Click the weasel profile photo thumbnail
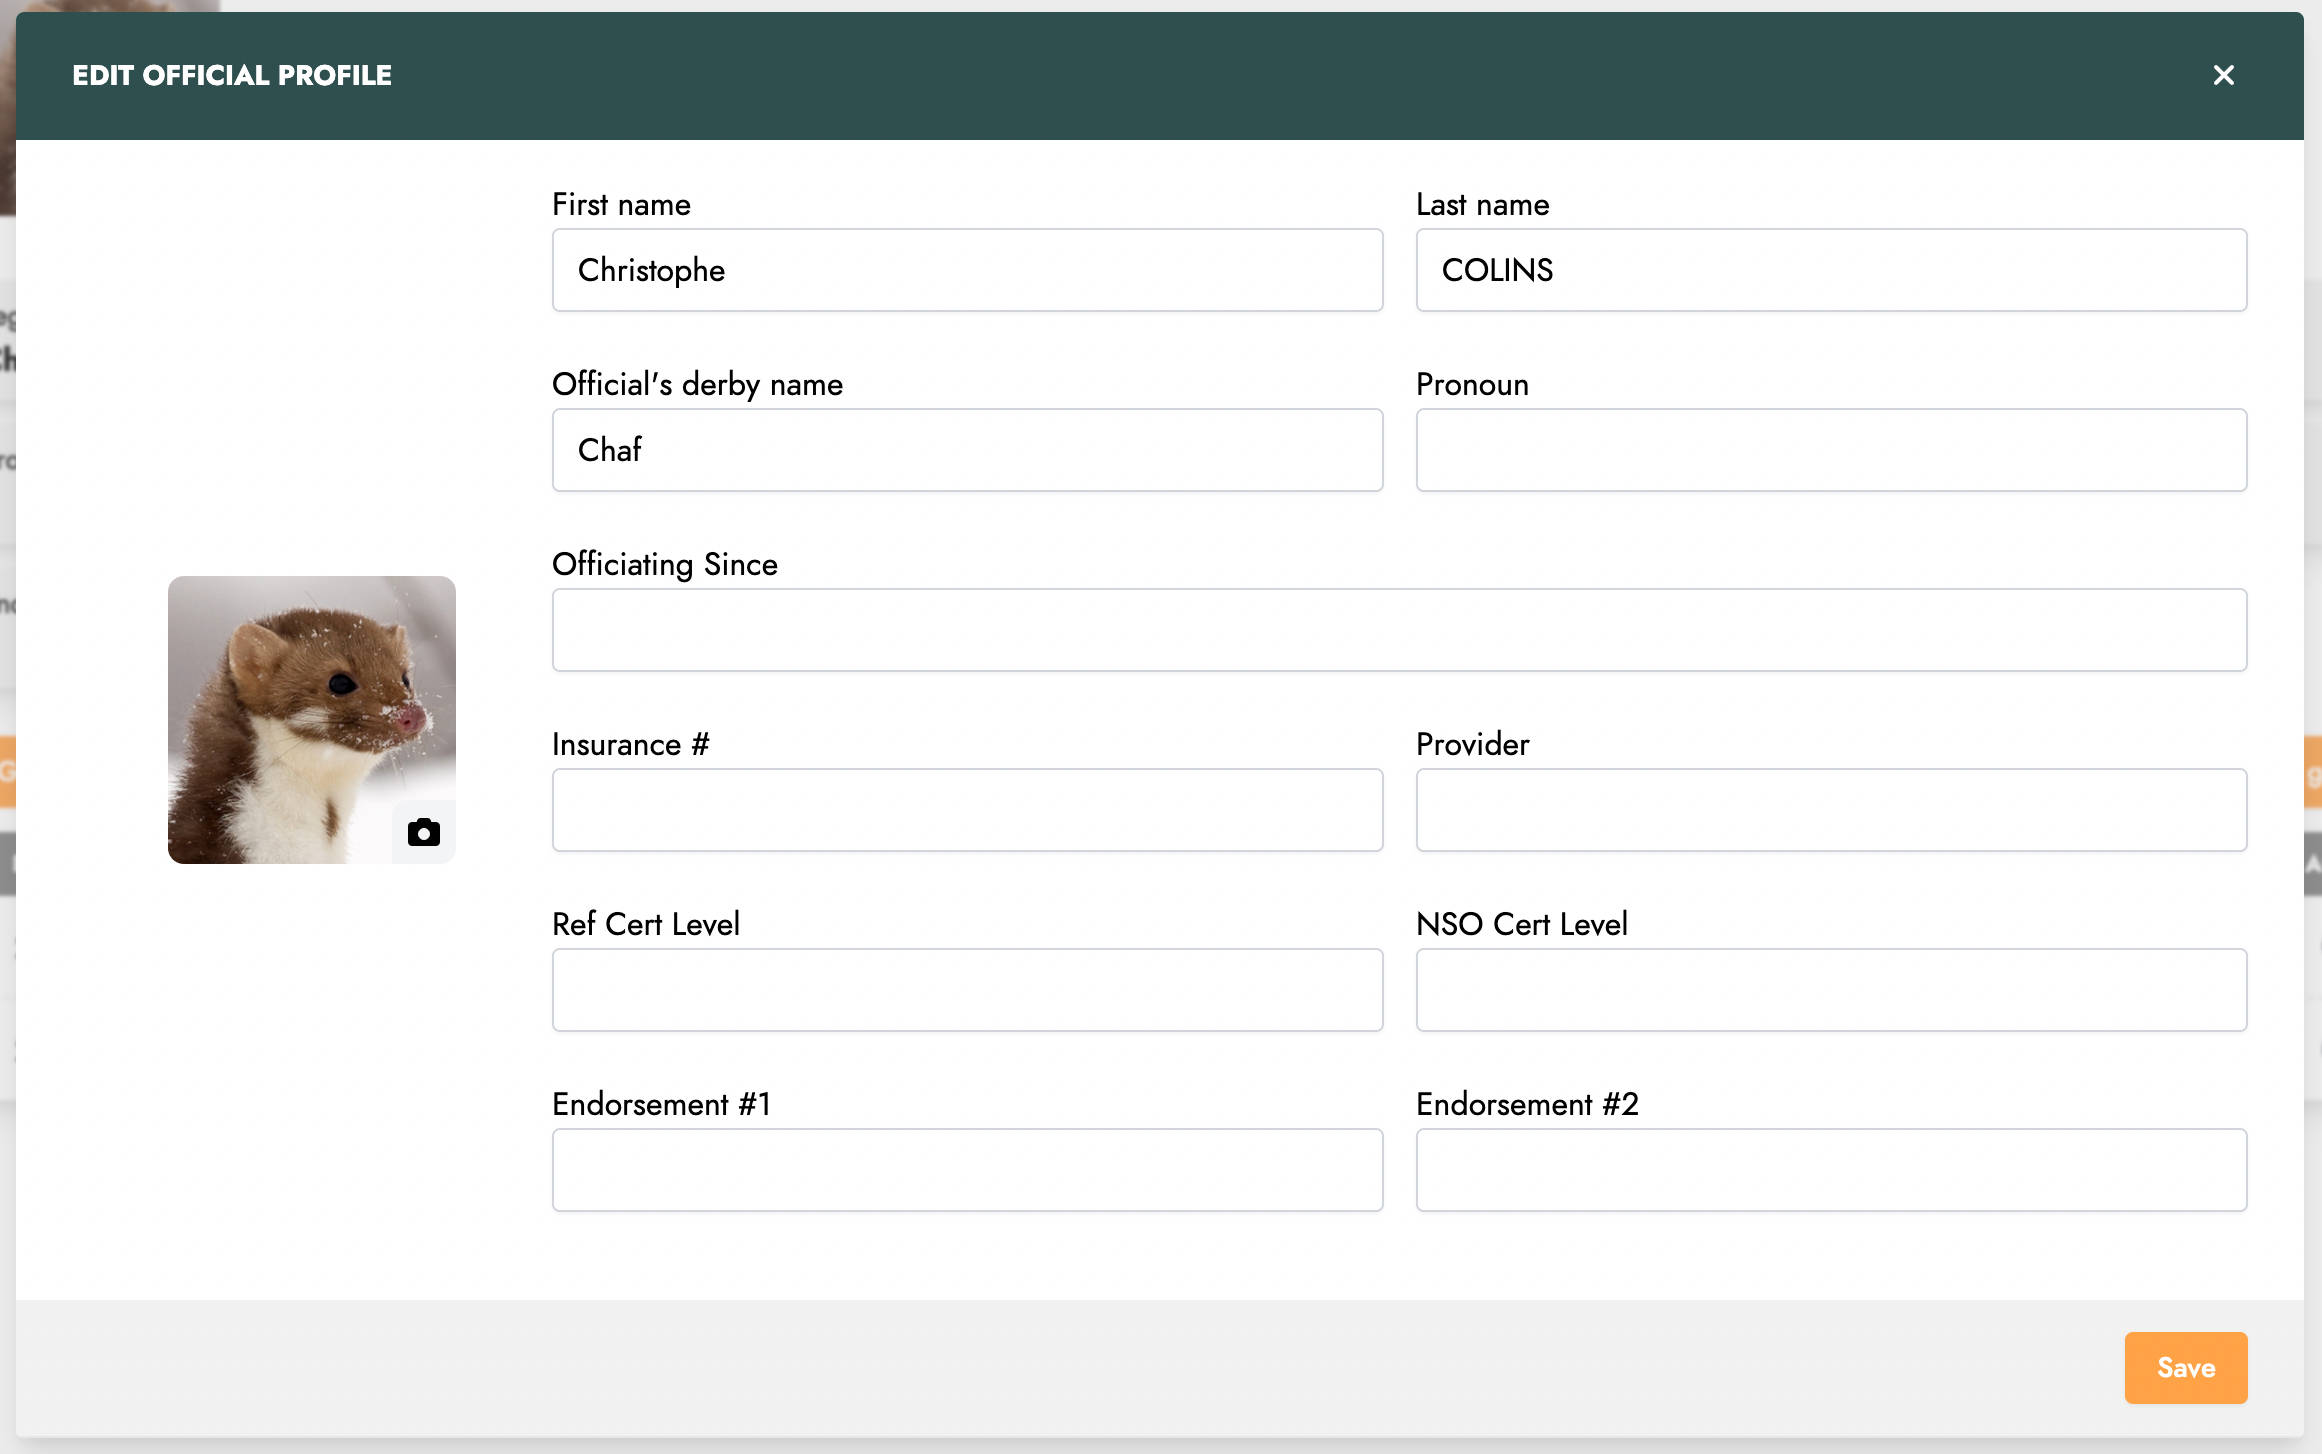 312,720
